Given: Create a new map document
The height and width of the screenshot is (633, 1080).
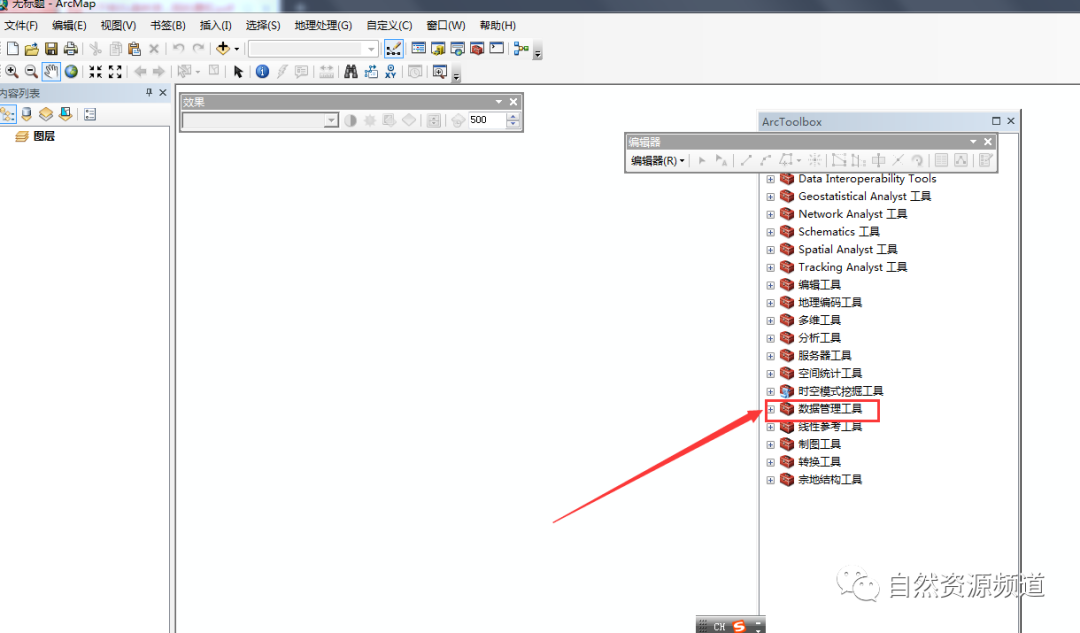Looking at the screenshot, I should (x=12, y=49).
